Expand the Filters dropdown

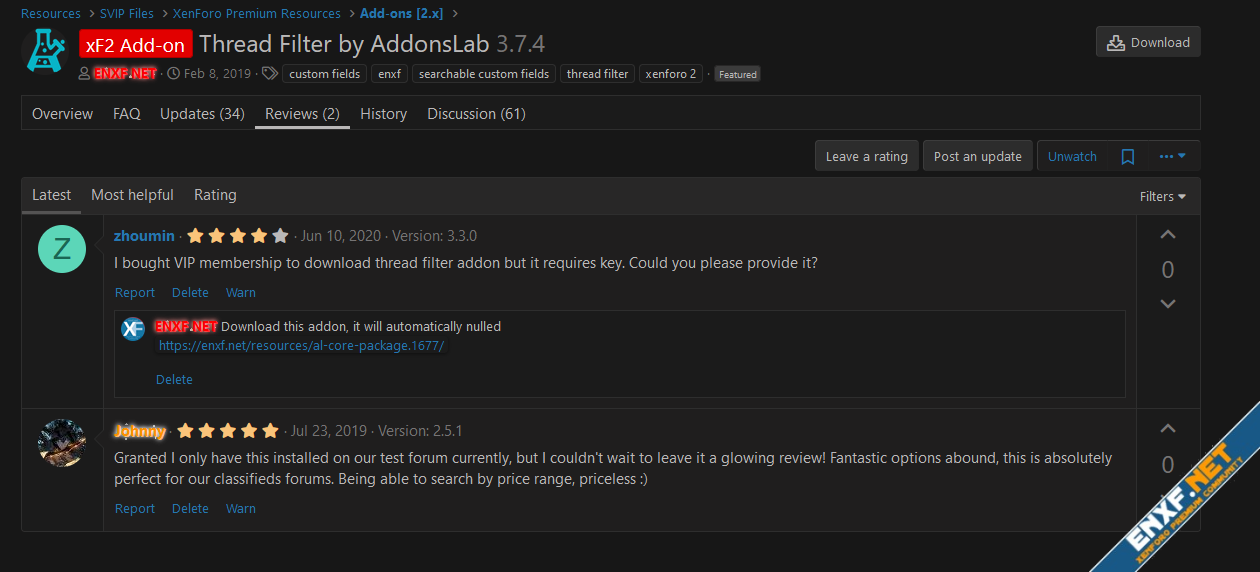tap(1163, 197)
